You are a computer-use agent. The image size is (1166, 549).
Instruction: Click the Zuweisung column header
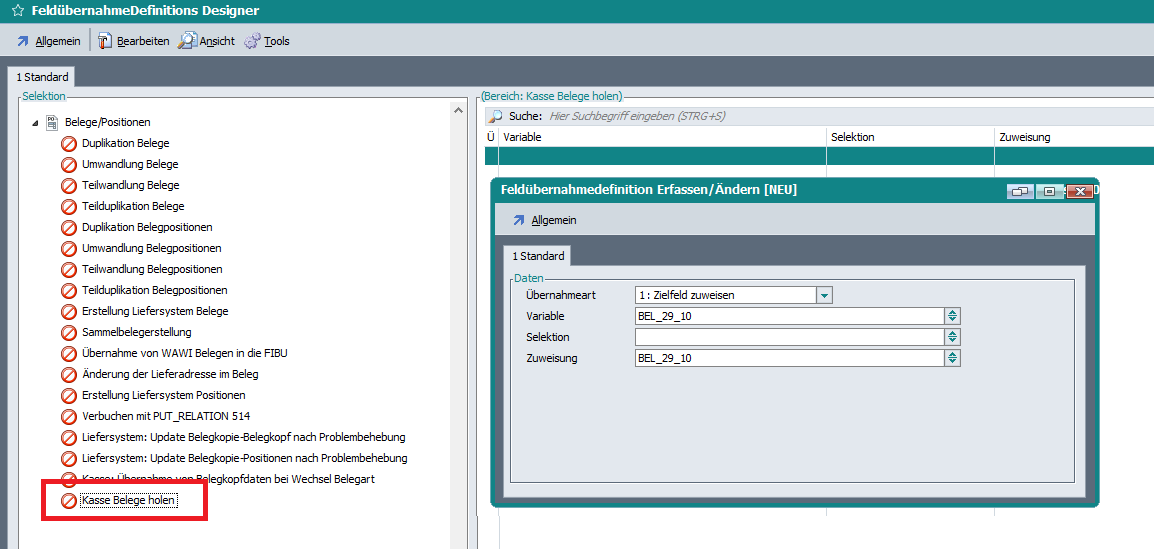tap(1024, 137)
